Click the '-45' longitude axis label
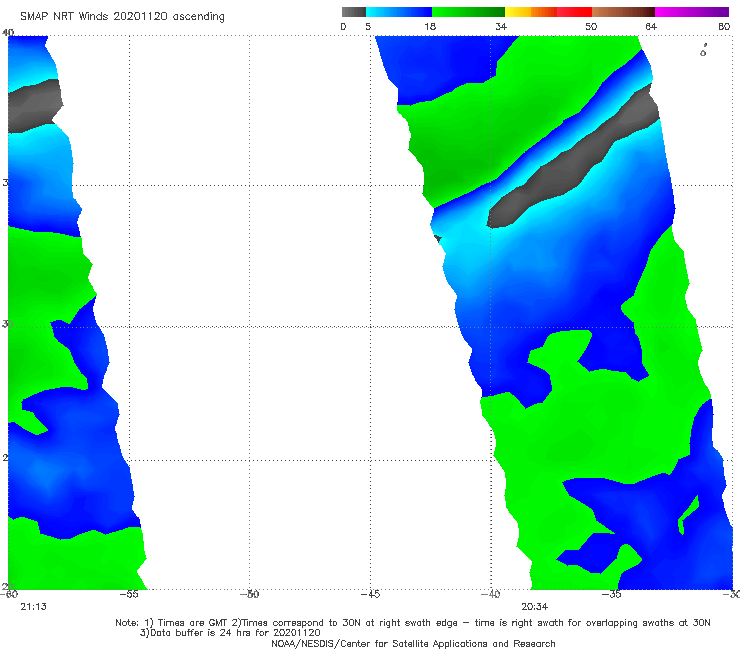 tap(370, 594)
